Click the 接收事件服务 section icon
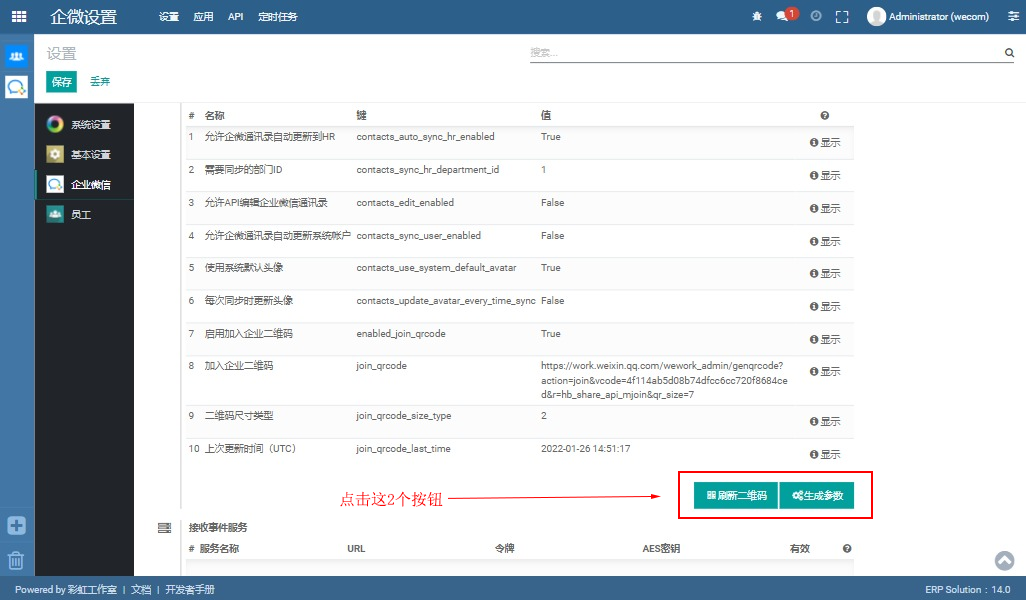 pyautogui.click(x=164, y=527)
